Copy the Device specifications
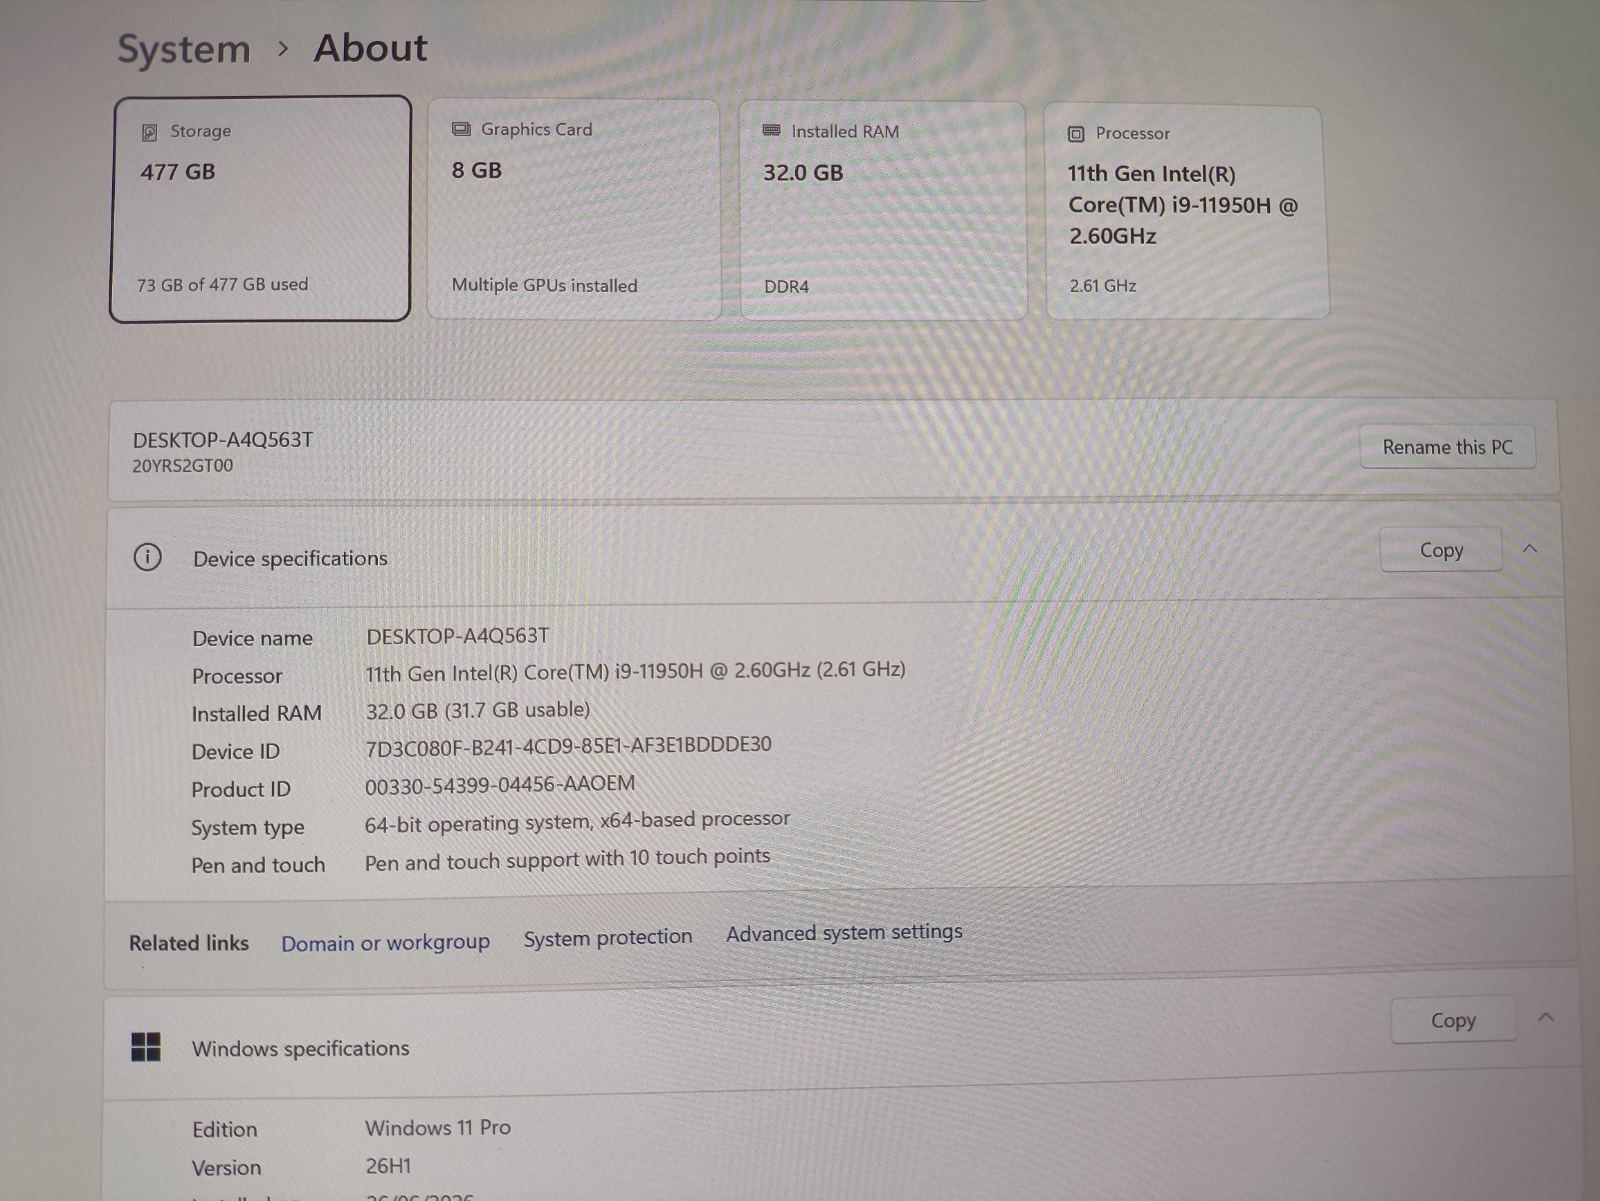The width and height of the screenshot is (1600, 1201). (x=1441, y=550)
